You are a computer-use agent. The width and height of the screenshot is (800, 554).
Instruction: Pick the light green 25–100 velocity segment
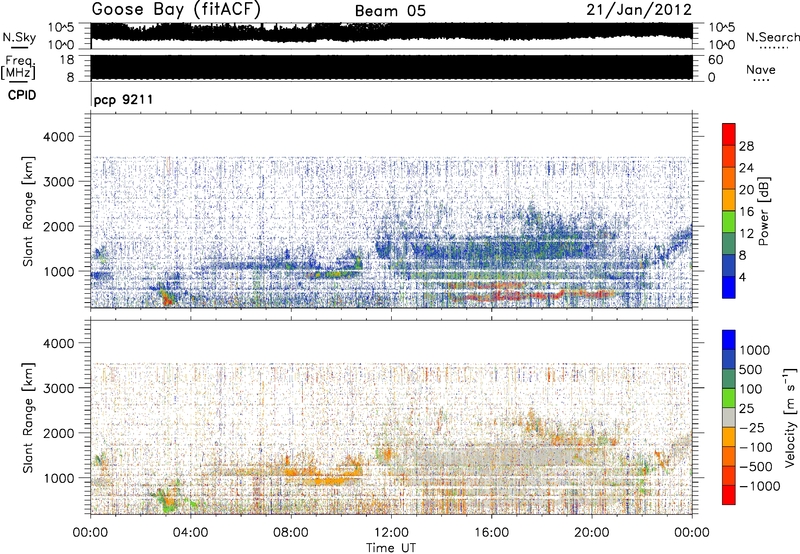click(729, 398)
